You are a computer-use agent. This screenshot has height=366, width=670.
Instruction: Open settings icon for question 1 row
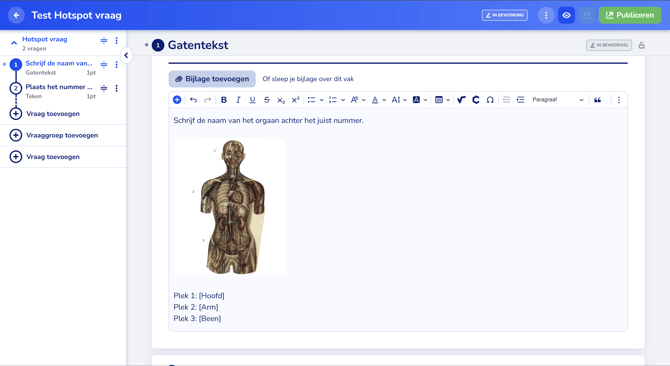104,64
